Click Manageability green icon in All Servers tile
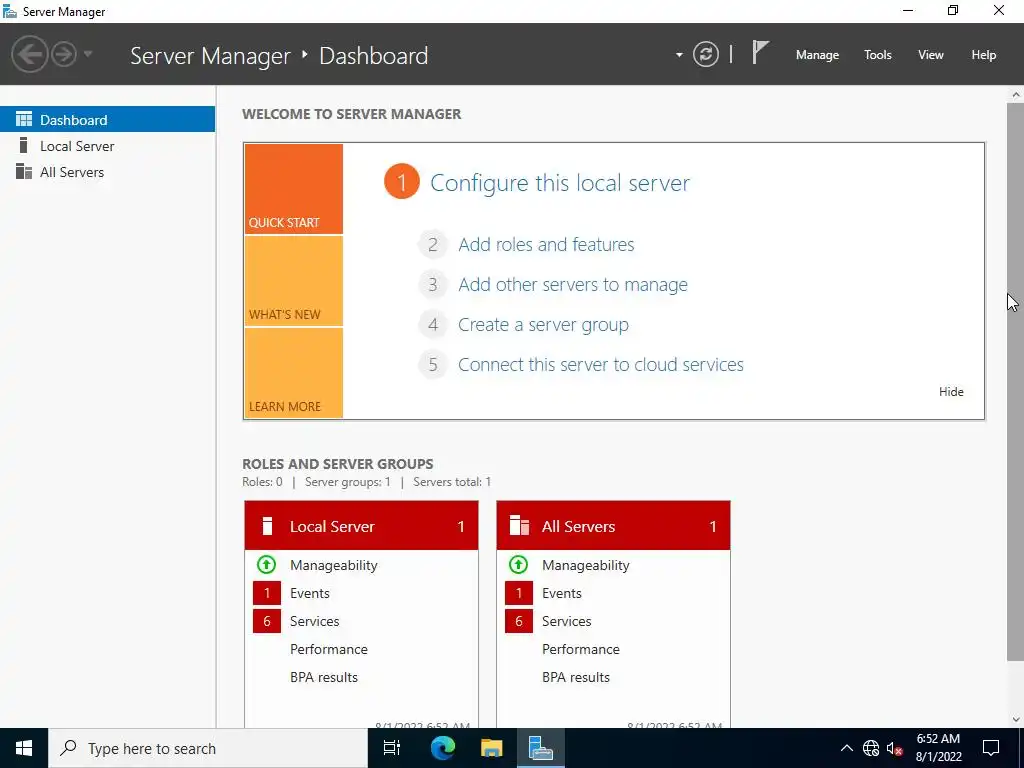The width and height of the screenshot is (1024, 768). click(x=519, y=564)
